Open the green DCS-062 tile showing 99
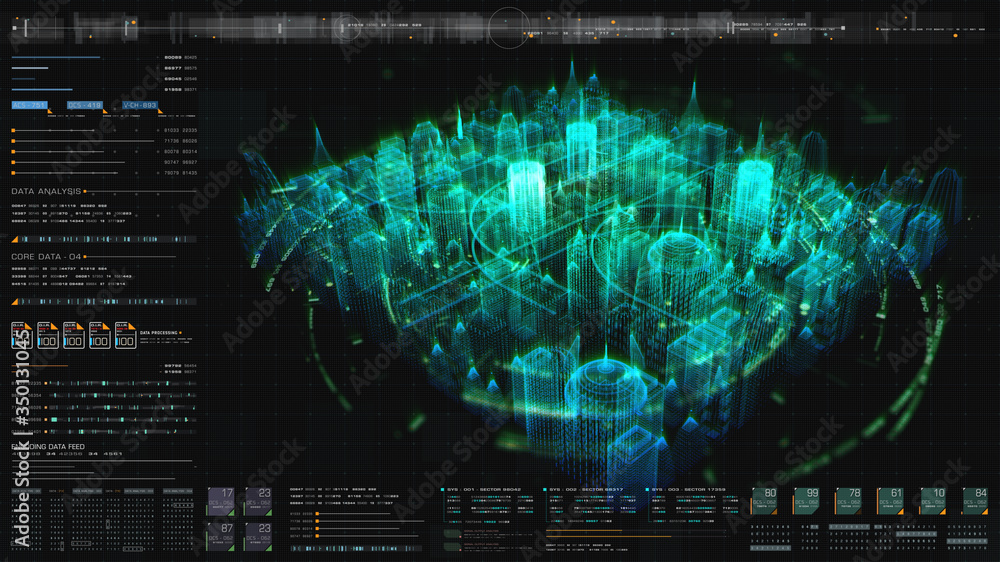The width and height of the screenshot is (1000, 562). tap(806, 501)
